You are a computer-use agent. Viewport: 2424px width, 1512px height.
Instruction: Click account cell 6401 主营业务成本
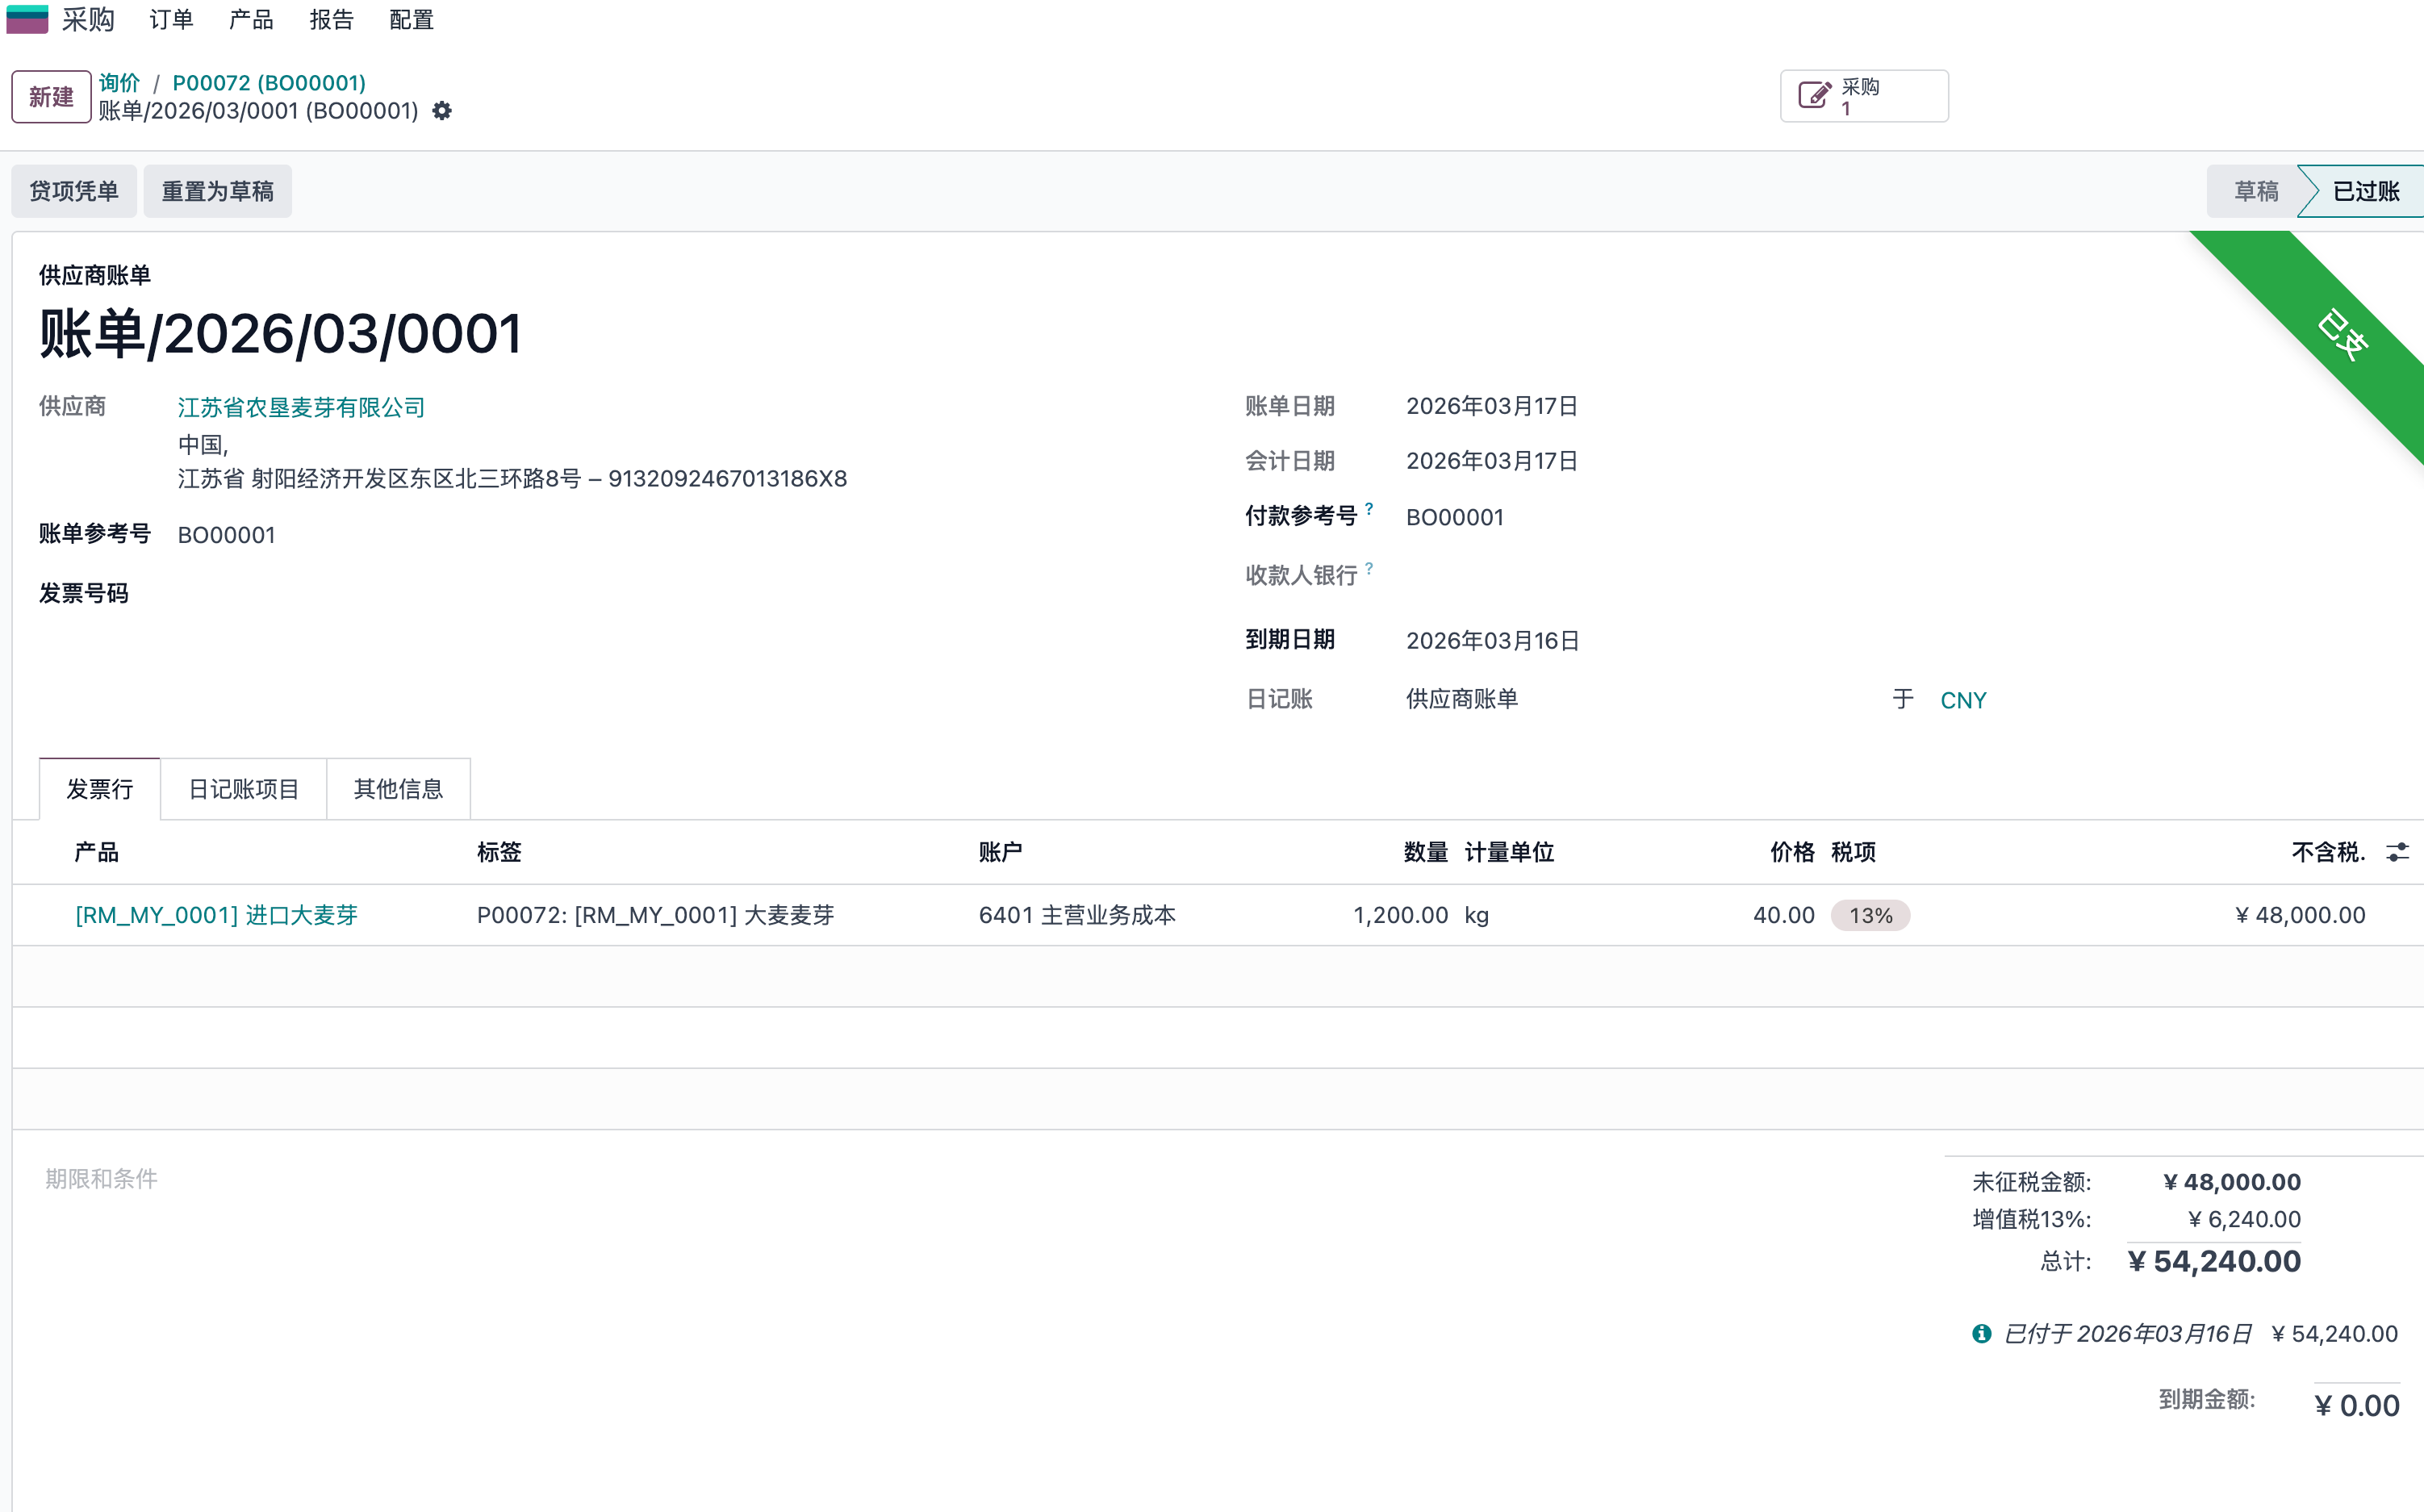click(x=1077, y=915)
